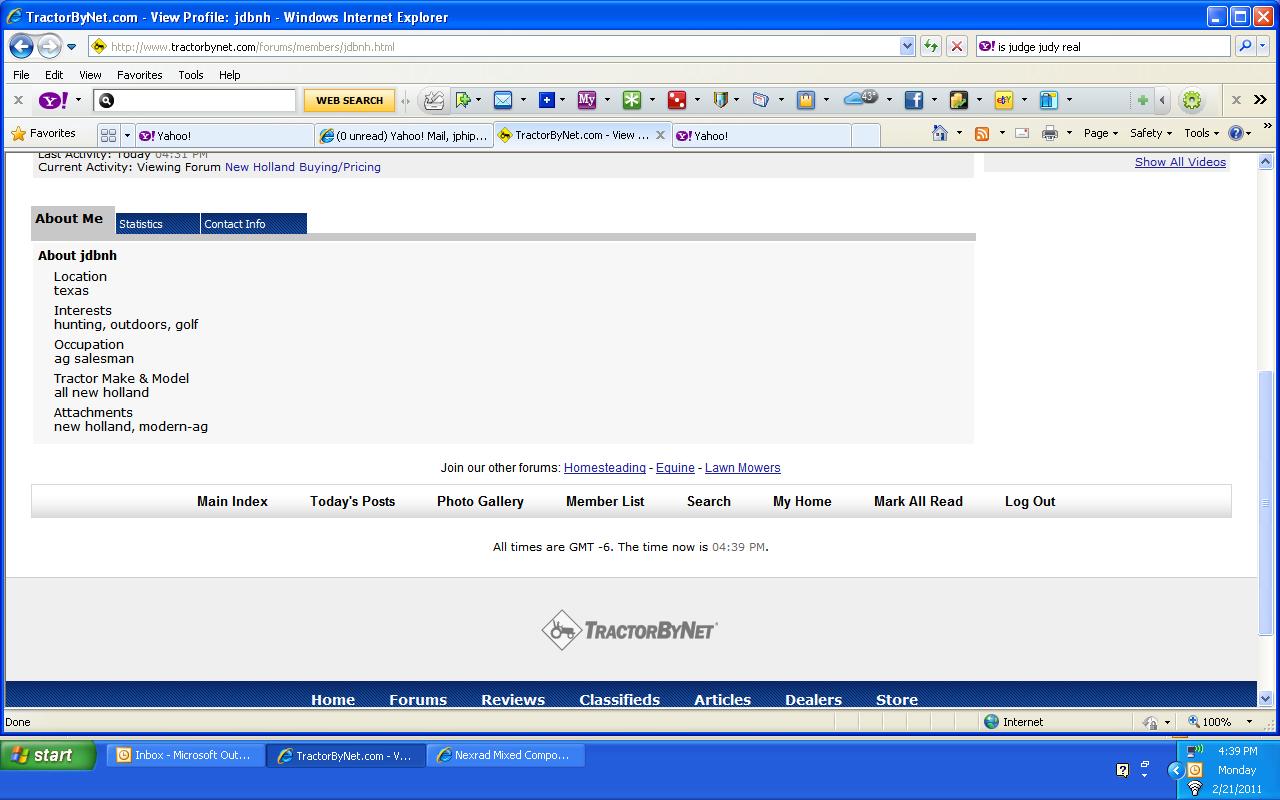Switch to the Statistics profile tab

point(157,224)
